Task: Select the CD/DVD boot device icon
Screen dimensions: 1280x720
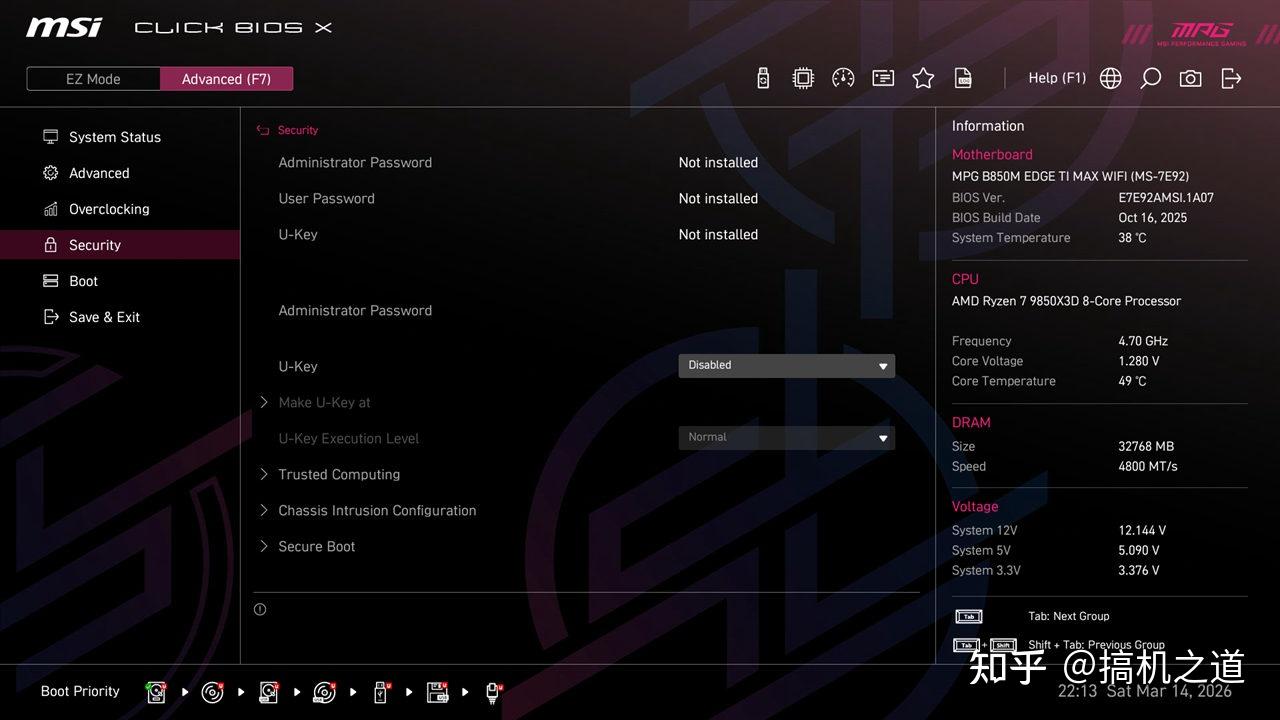Action: tap(212, 692)
